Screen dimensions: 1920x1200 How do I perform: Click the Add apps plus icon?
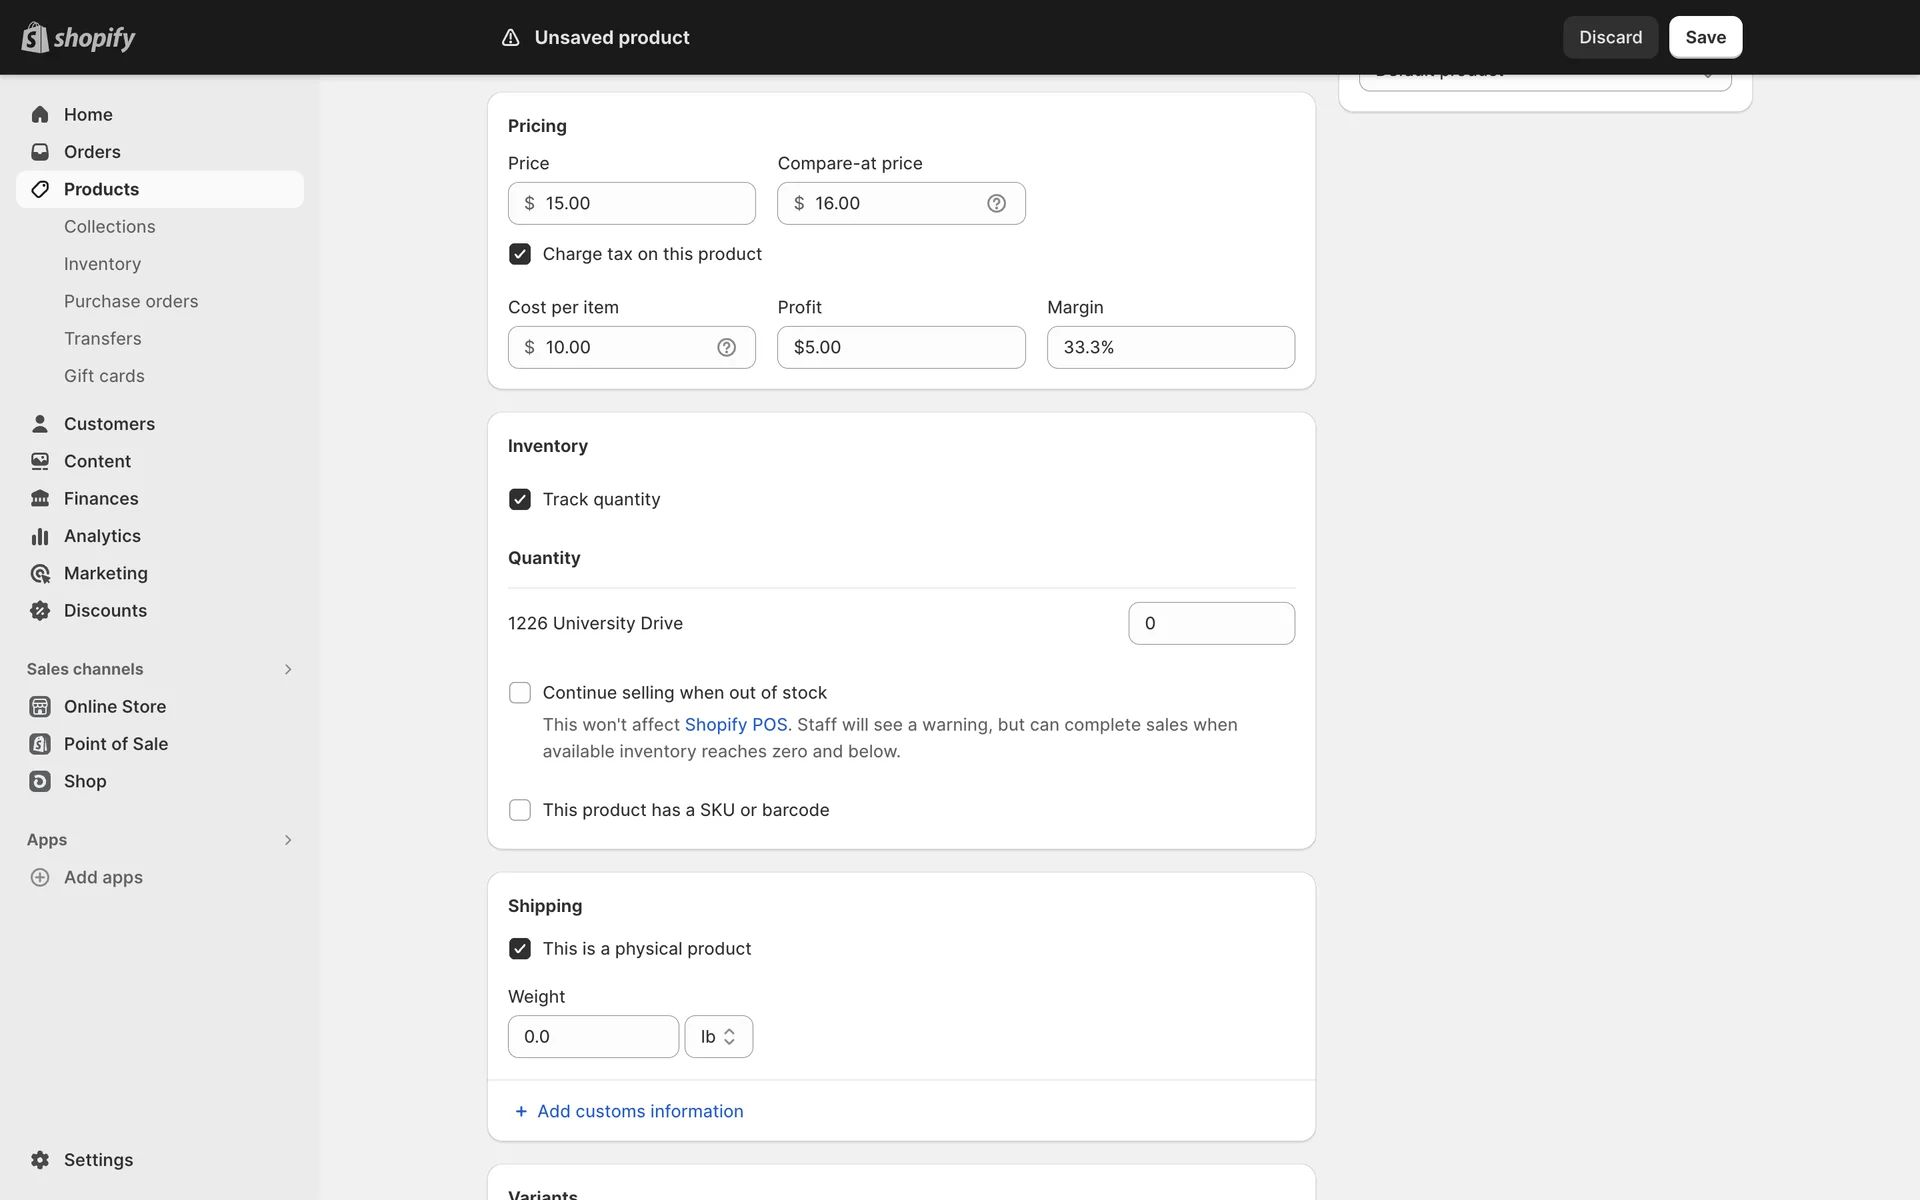40,877
